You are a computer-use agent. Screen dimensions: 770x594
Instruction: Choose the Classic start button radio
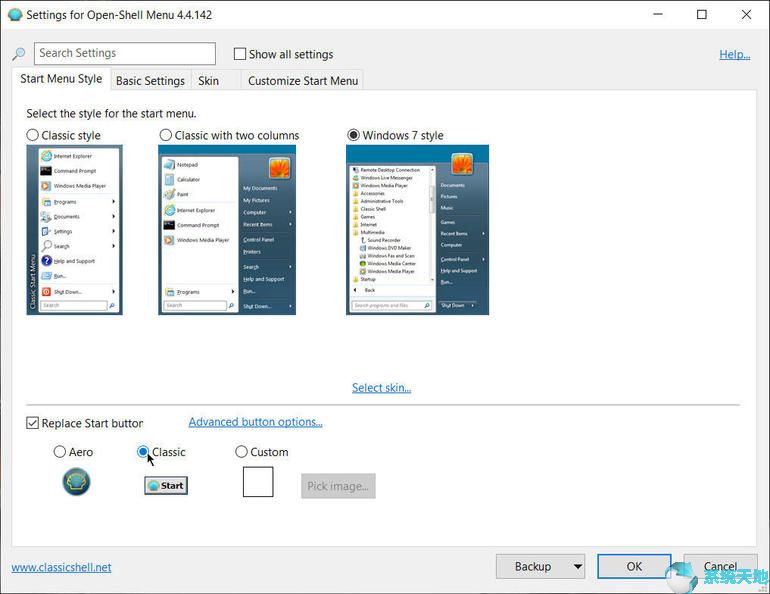143,452
